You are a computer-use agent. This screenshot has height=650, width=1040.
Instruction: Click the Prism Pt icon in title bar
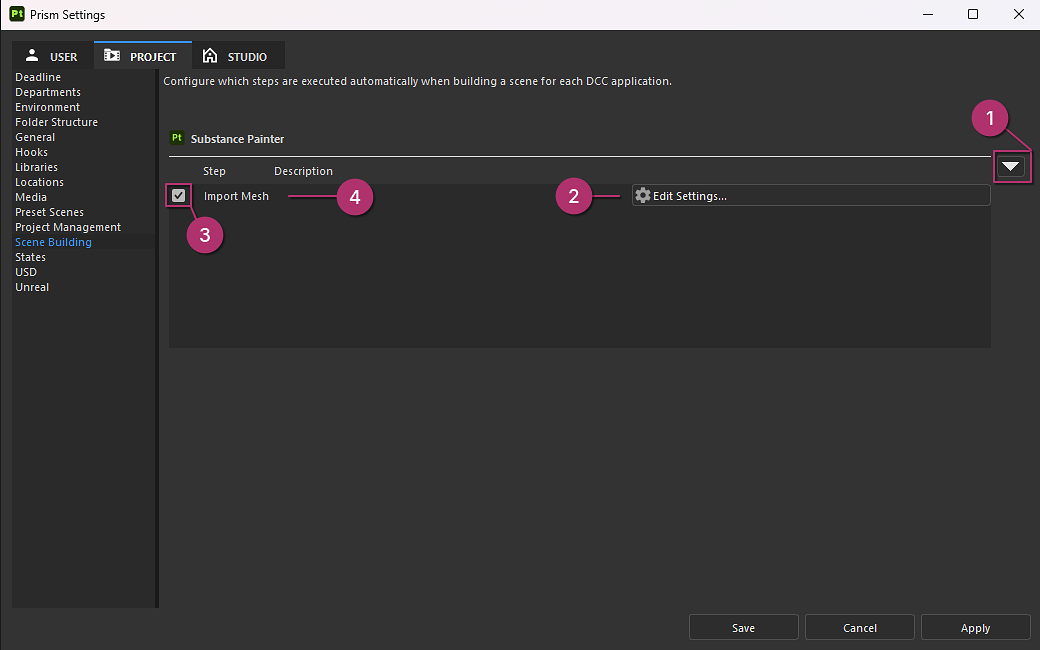(16, 14)
